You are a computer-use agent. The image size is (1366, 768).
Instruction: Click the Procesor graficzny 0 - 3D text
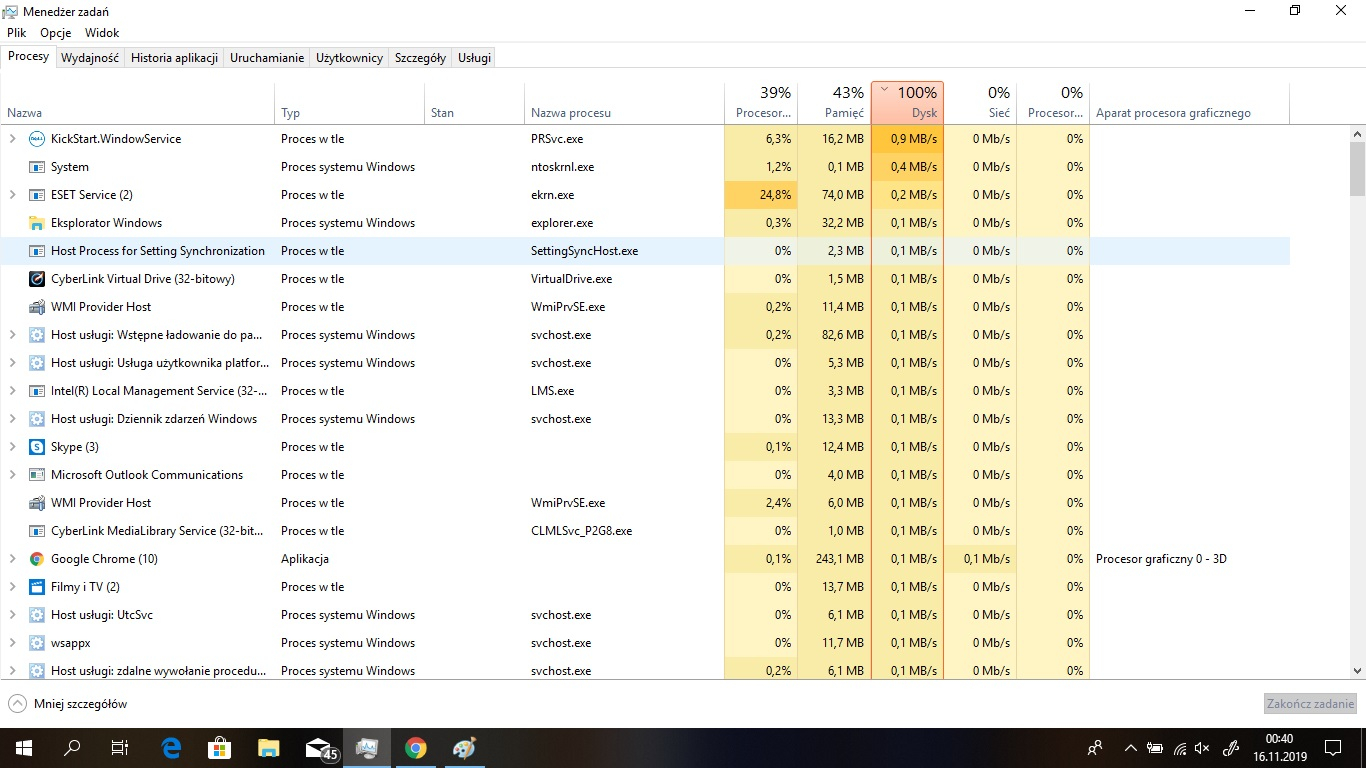[1161, 559]
